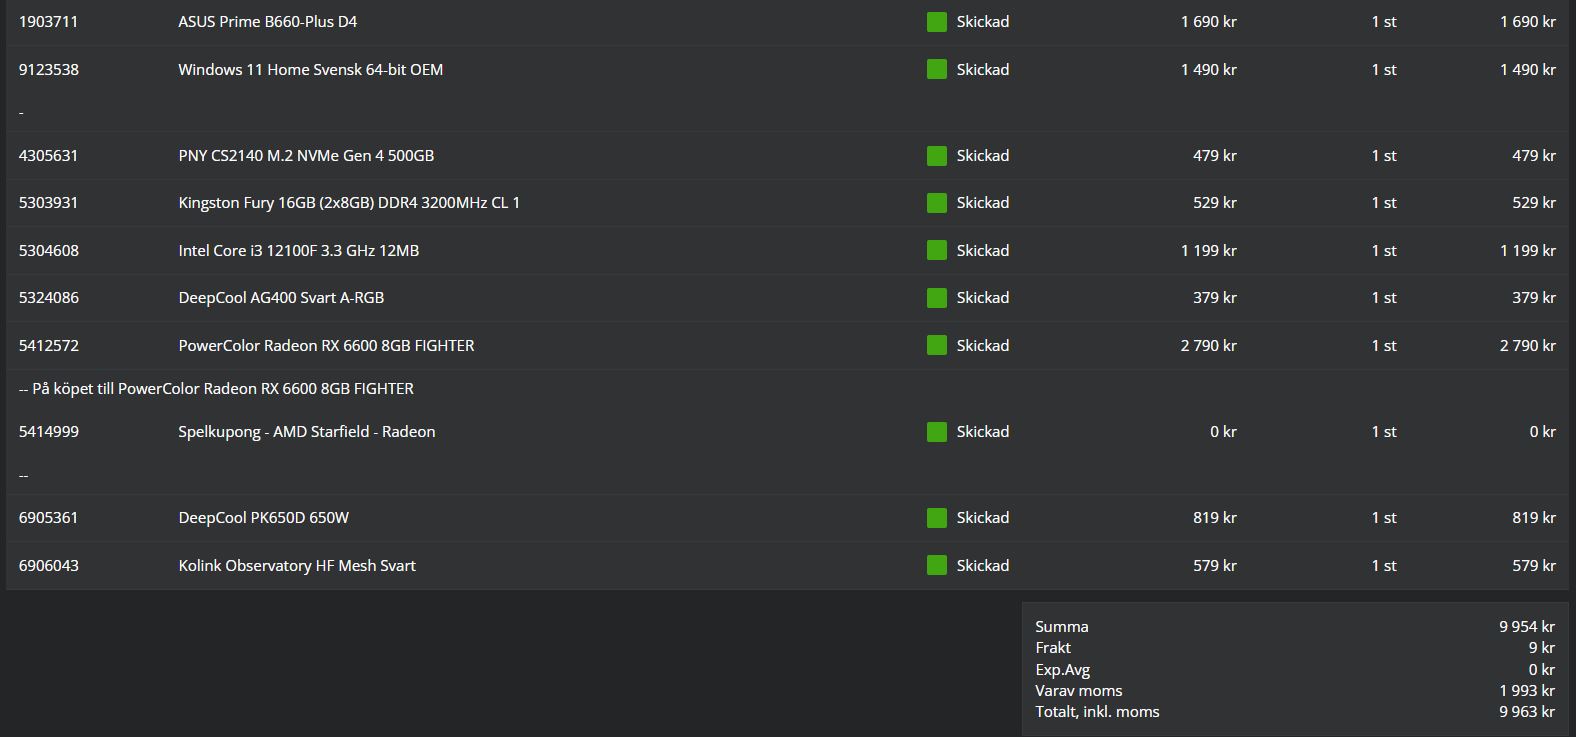Click the row total in the DeepCool AG400 row

tap(1534, 298)
